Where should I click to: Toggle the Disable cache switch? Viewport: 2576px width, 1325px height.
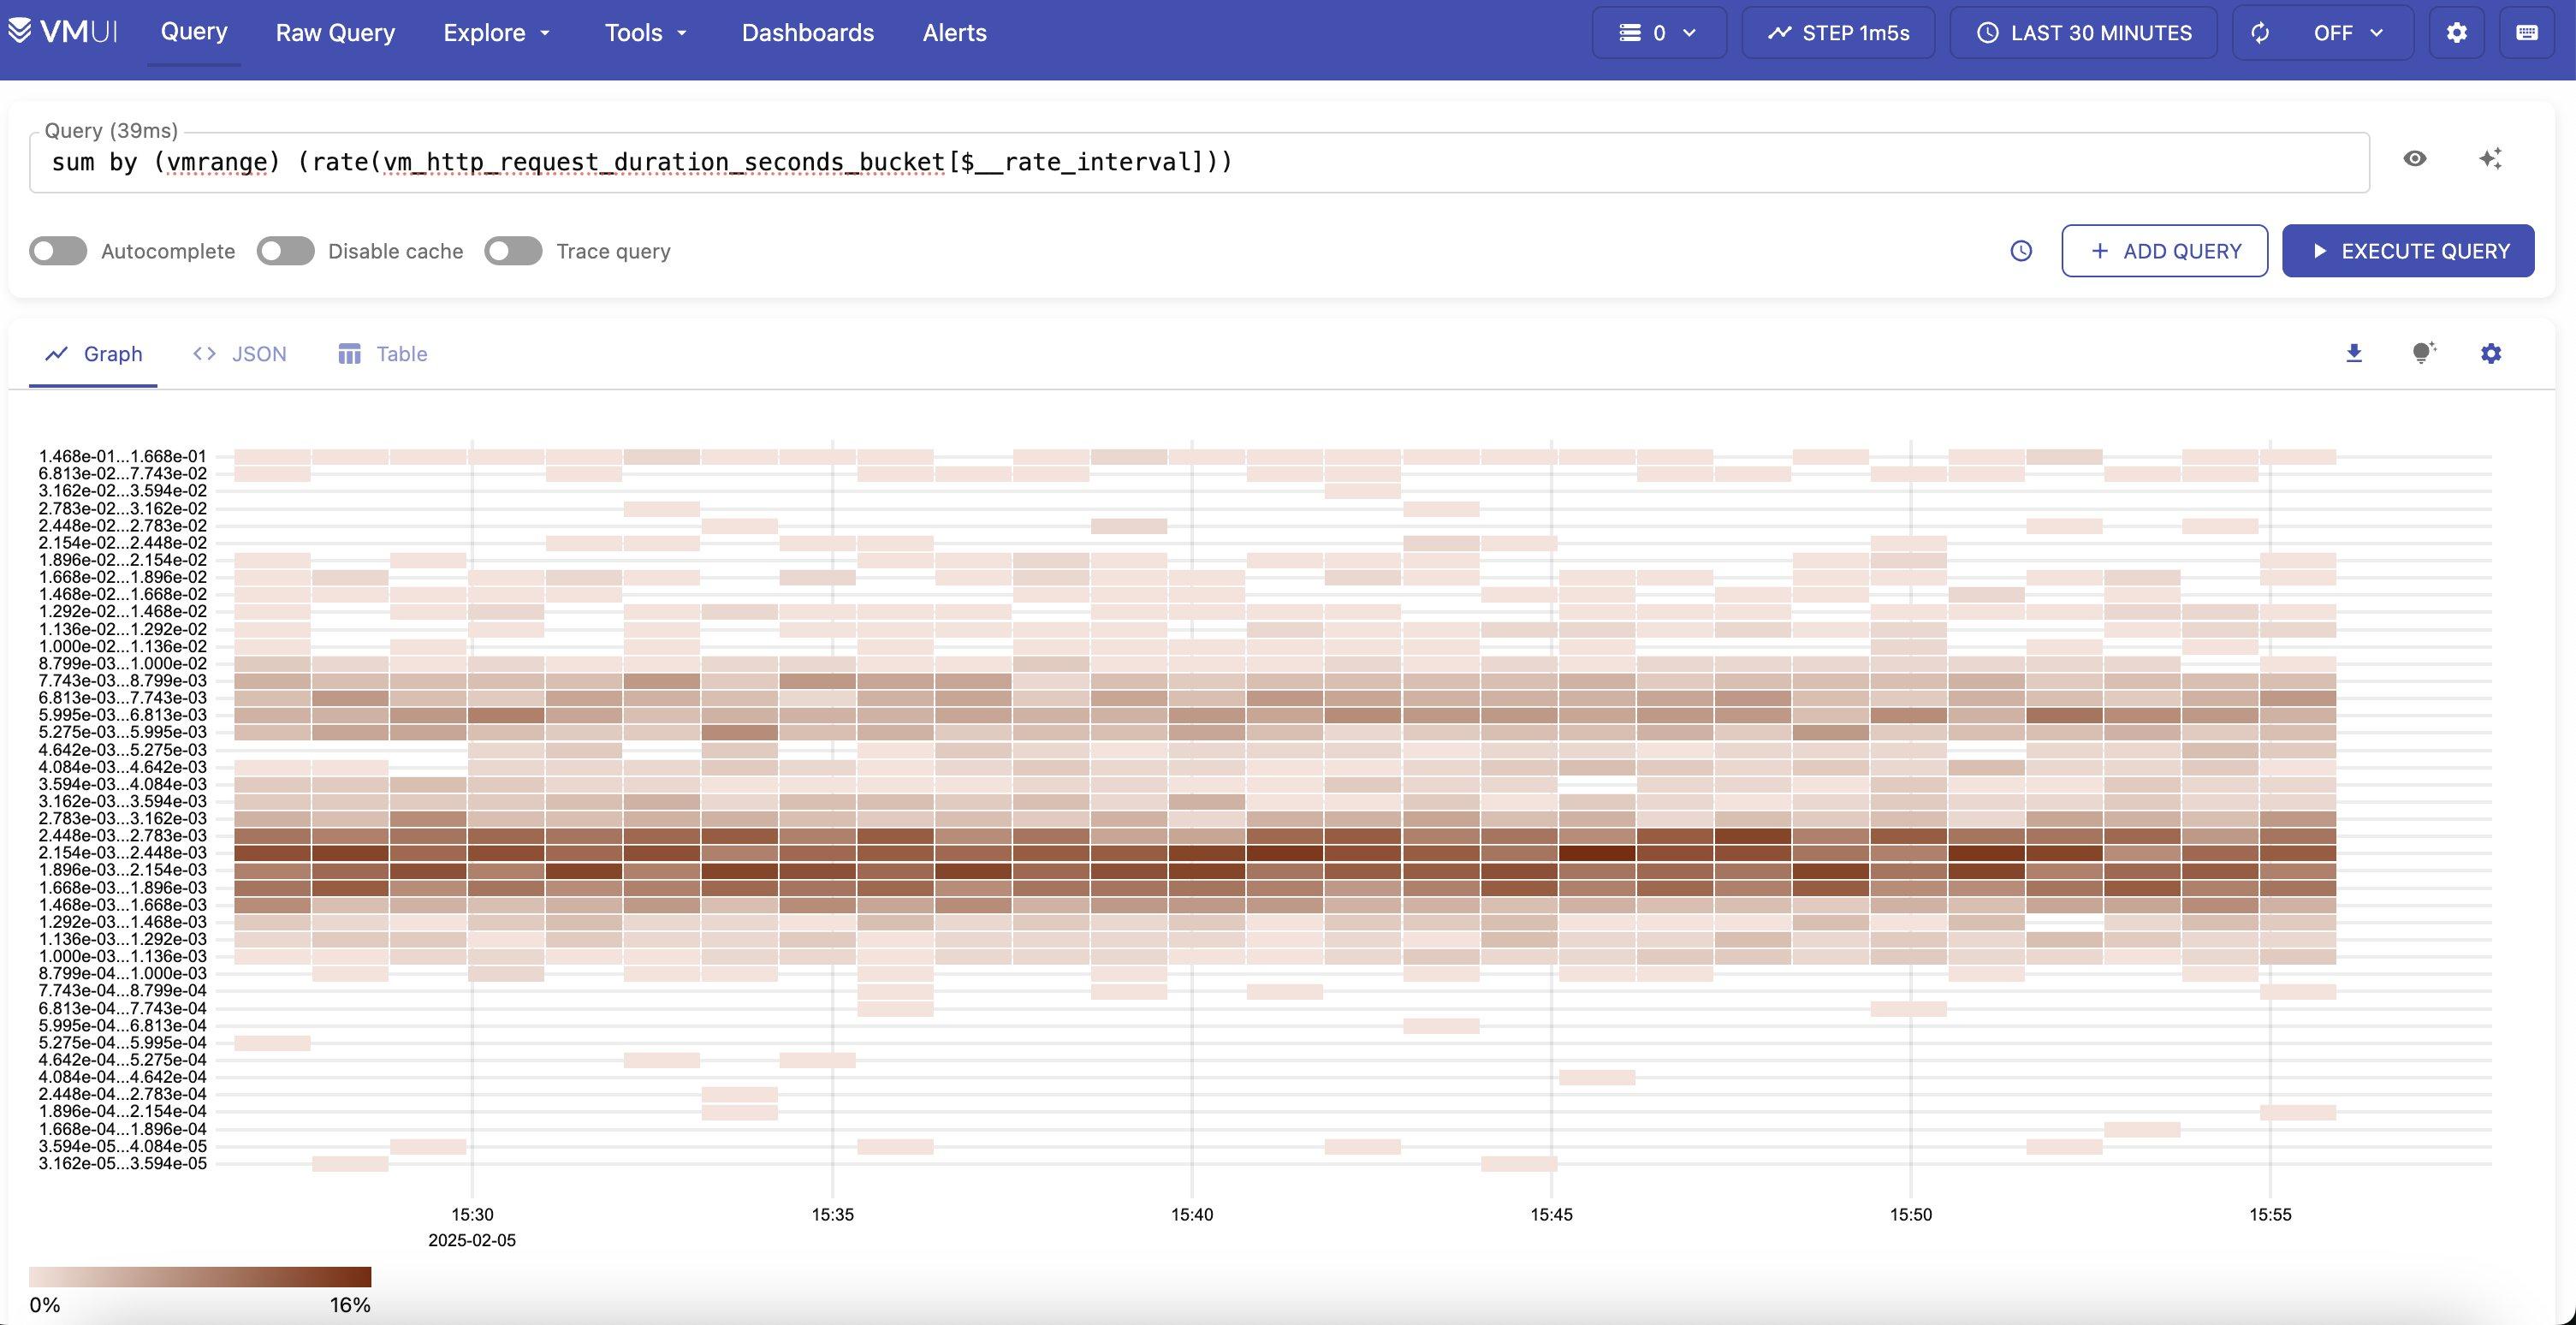pyautogui.click(x=286, y=251)
